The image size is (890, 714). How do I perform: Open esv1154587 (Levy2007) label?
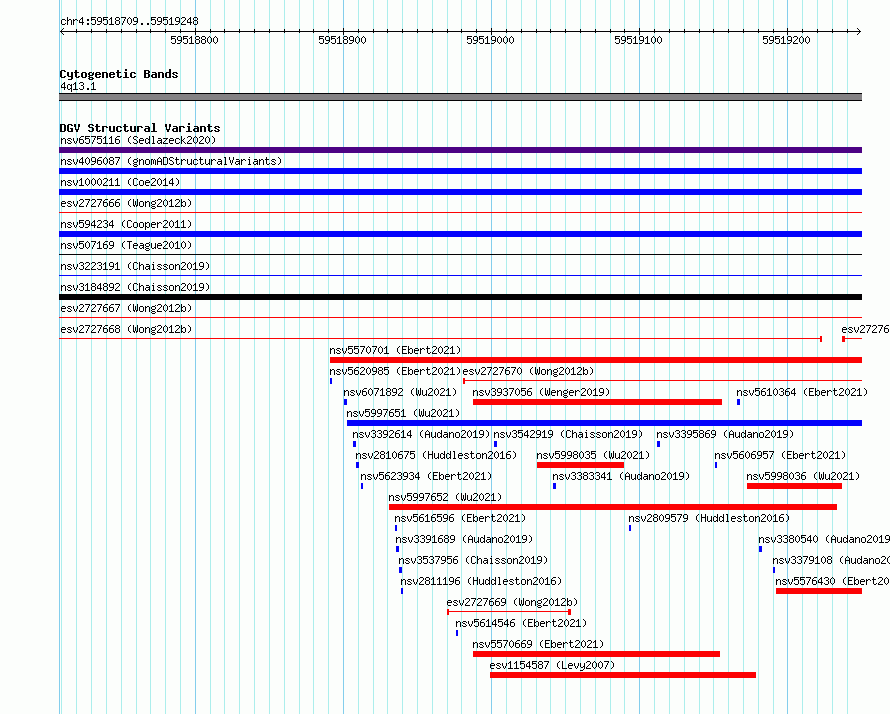552,665
